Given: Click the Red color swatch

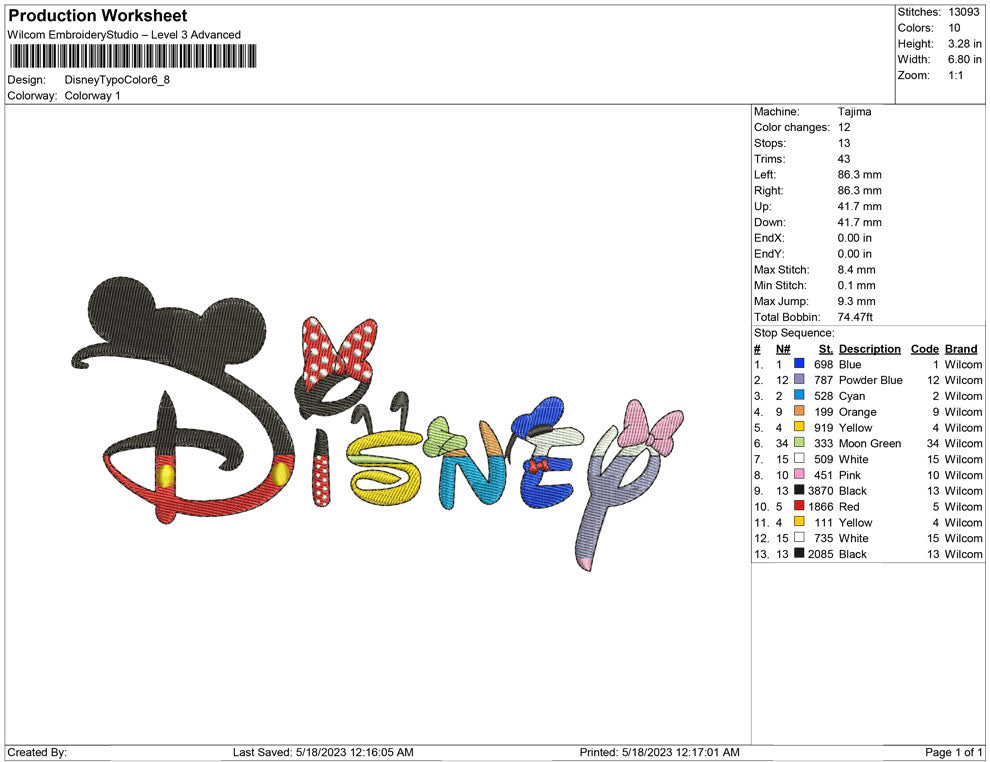Looking at the screenshot, I should (x=799, y=506).
